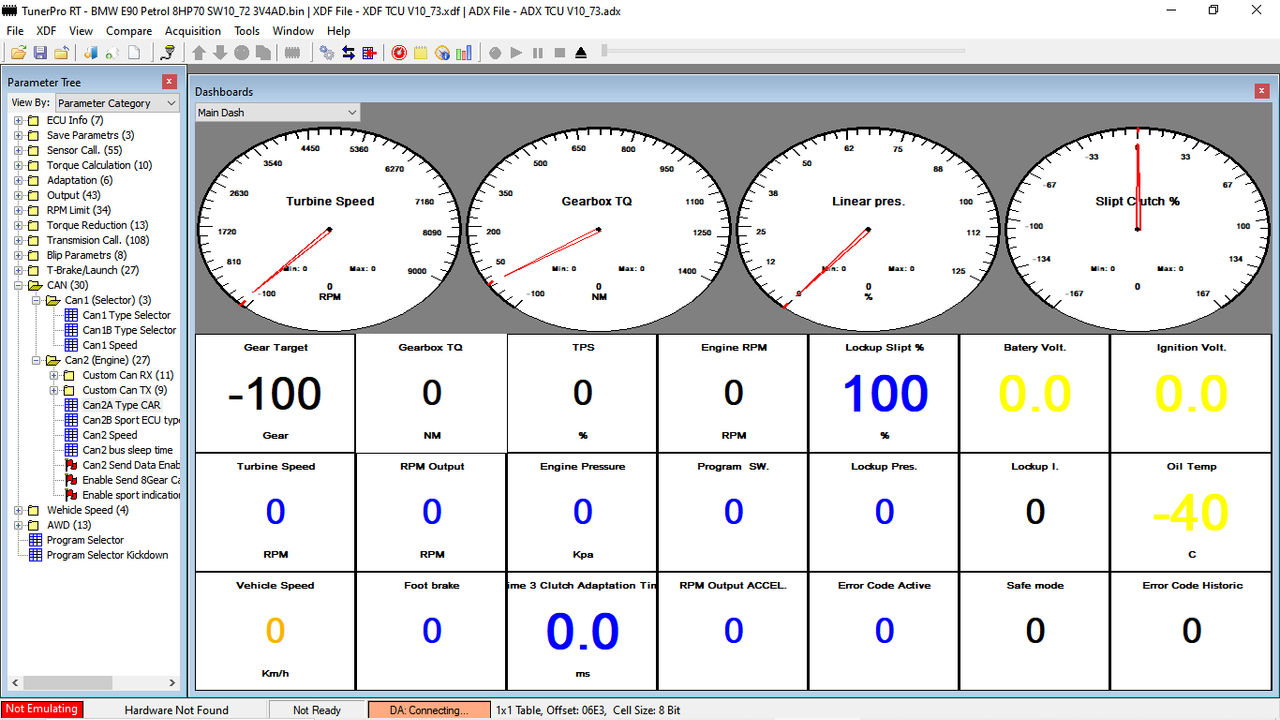
Task: Open the Compare menu
Action: [x=129, y=31]
